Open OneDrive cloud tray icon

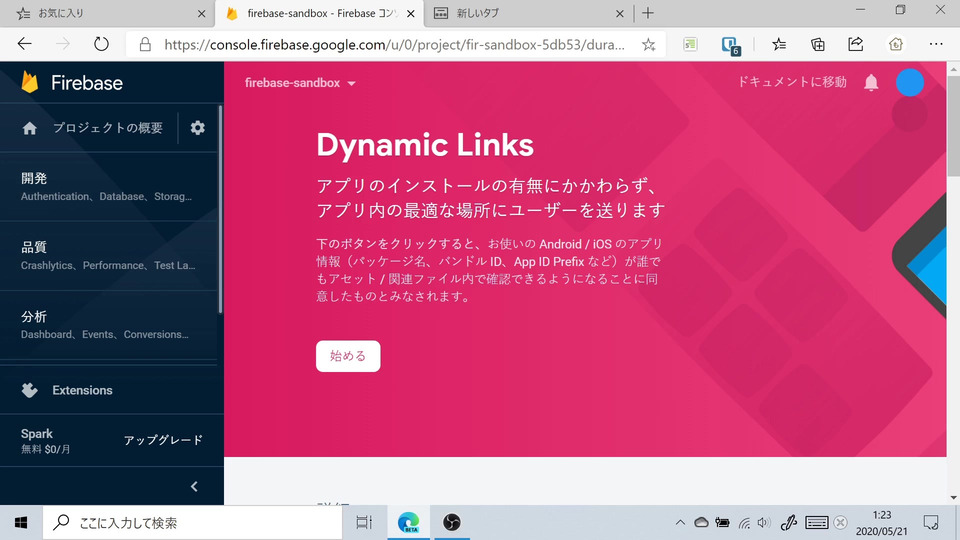[701, 522]
